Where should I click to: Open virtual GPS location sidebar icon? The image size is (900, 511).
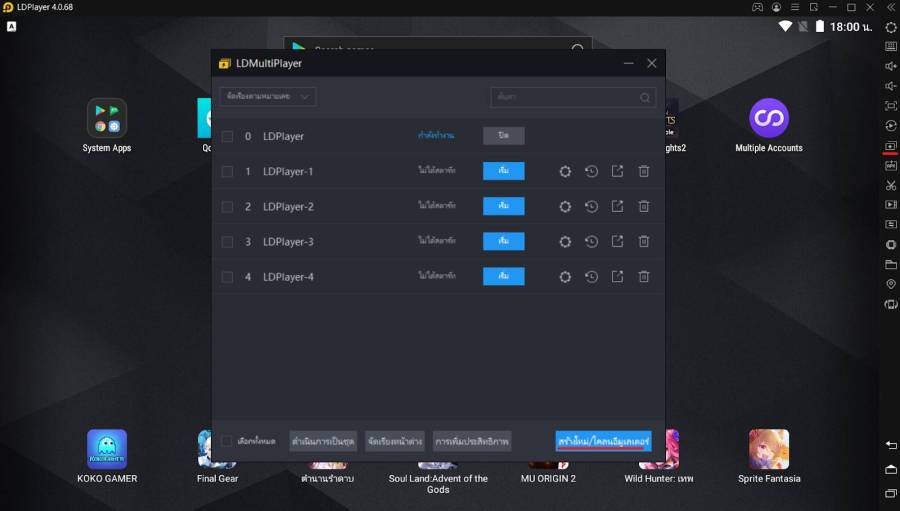coord(891,284)
